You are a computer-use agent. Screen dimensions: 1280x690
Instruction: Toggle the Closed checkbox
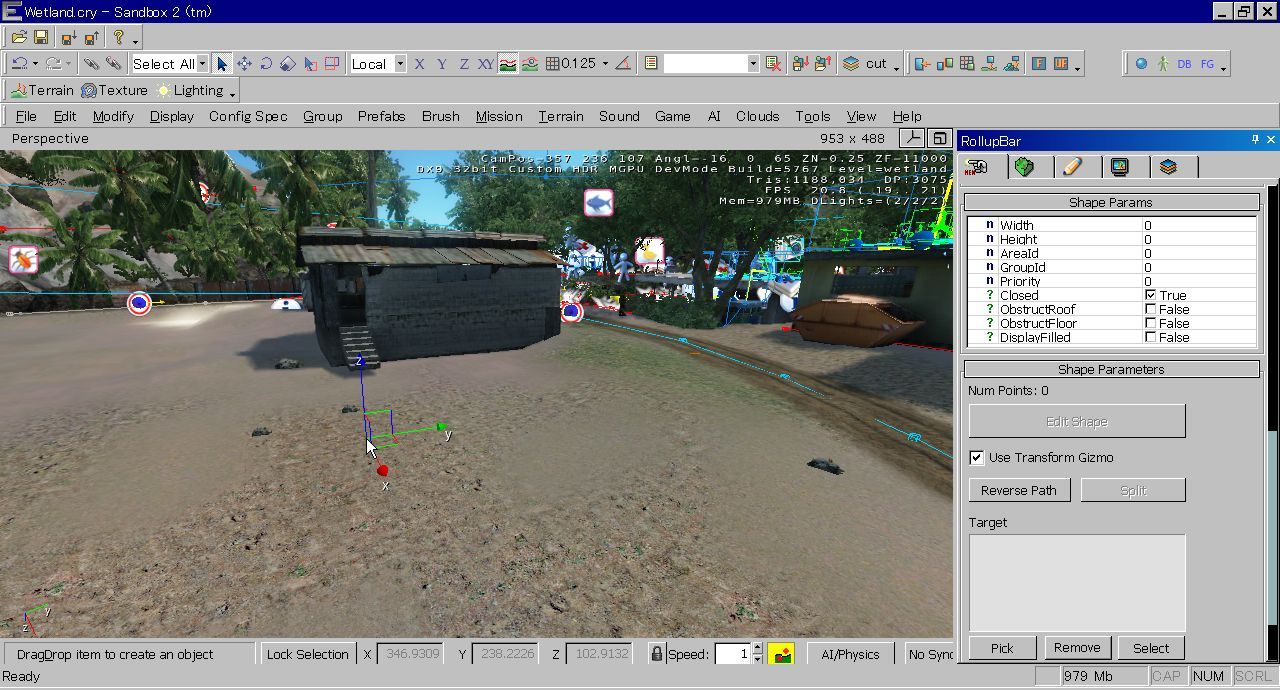[x=1151, y=295]
